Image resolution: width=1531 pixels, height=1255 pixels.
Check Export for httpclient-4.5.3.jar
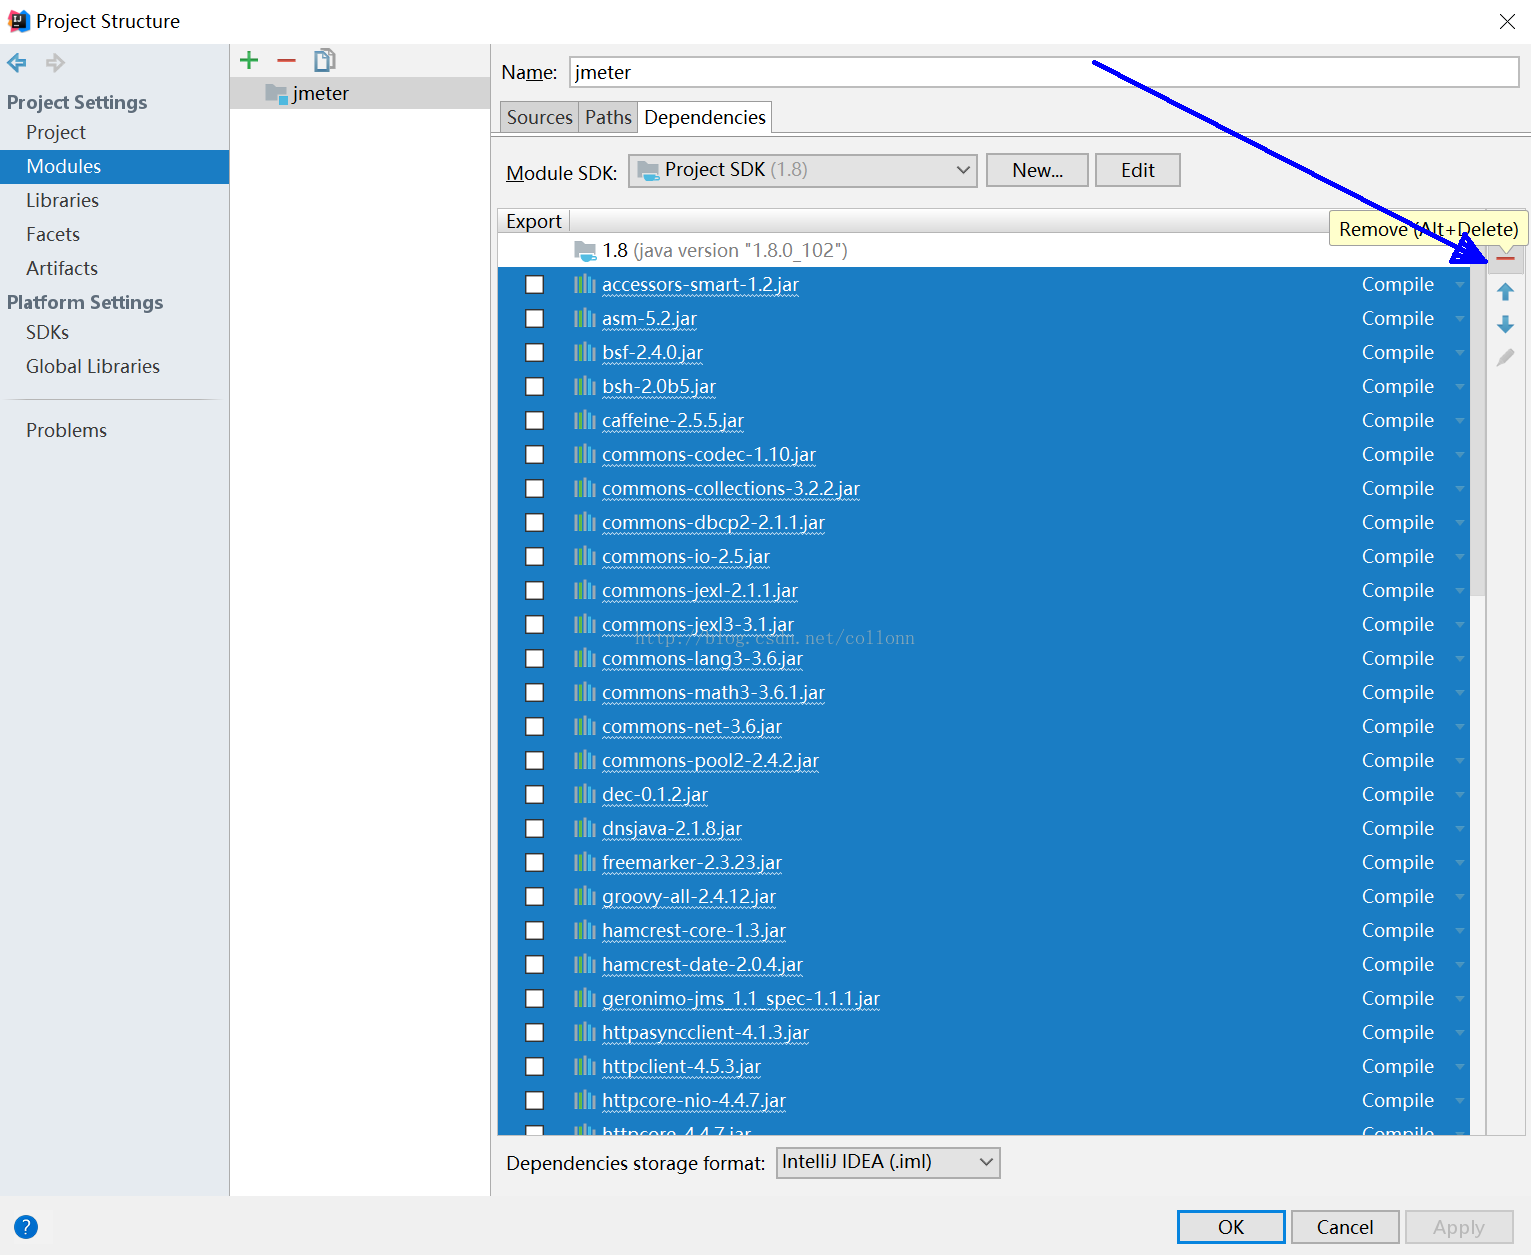pos(535,1067)
